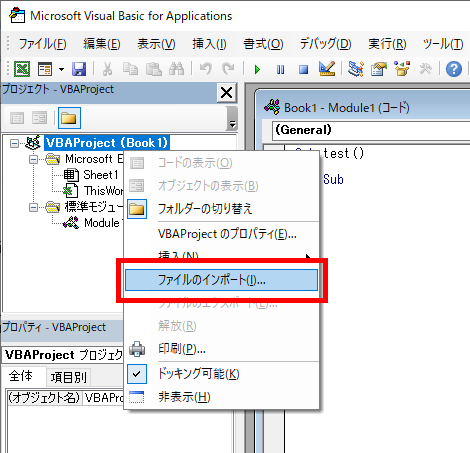Choose フォルダーの切り替え in context menu
Screen dimensions: 470x453
221,209
